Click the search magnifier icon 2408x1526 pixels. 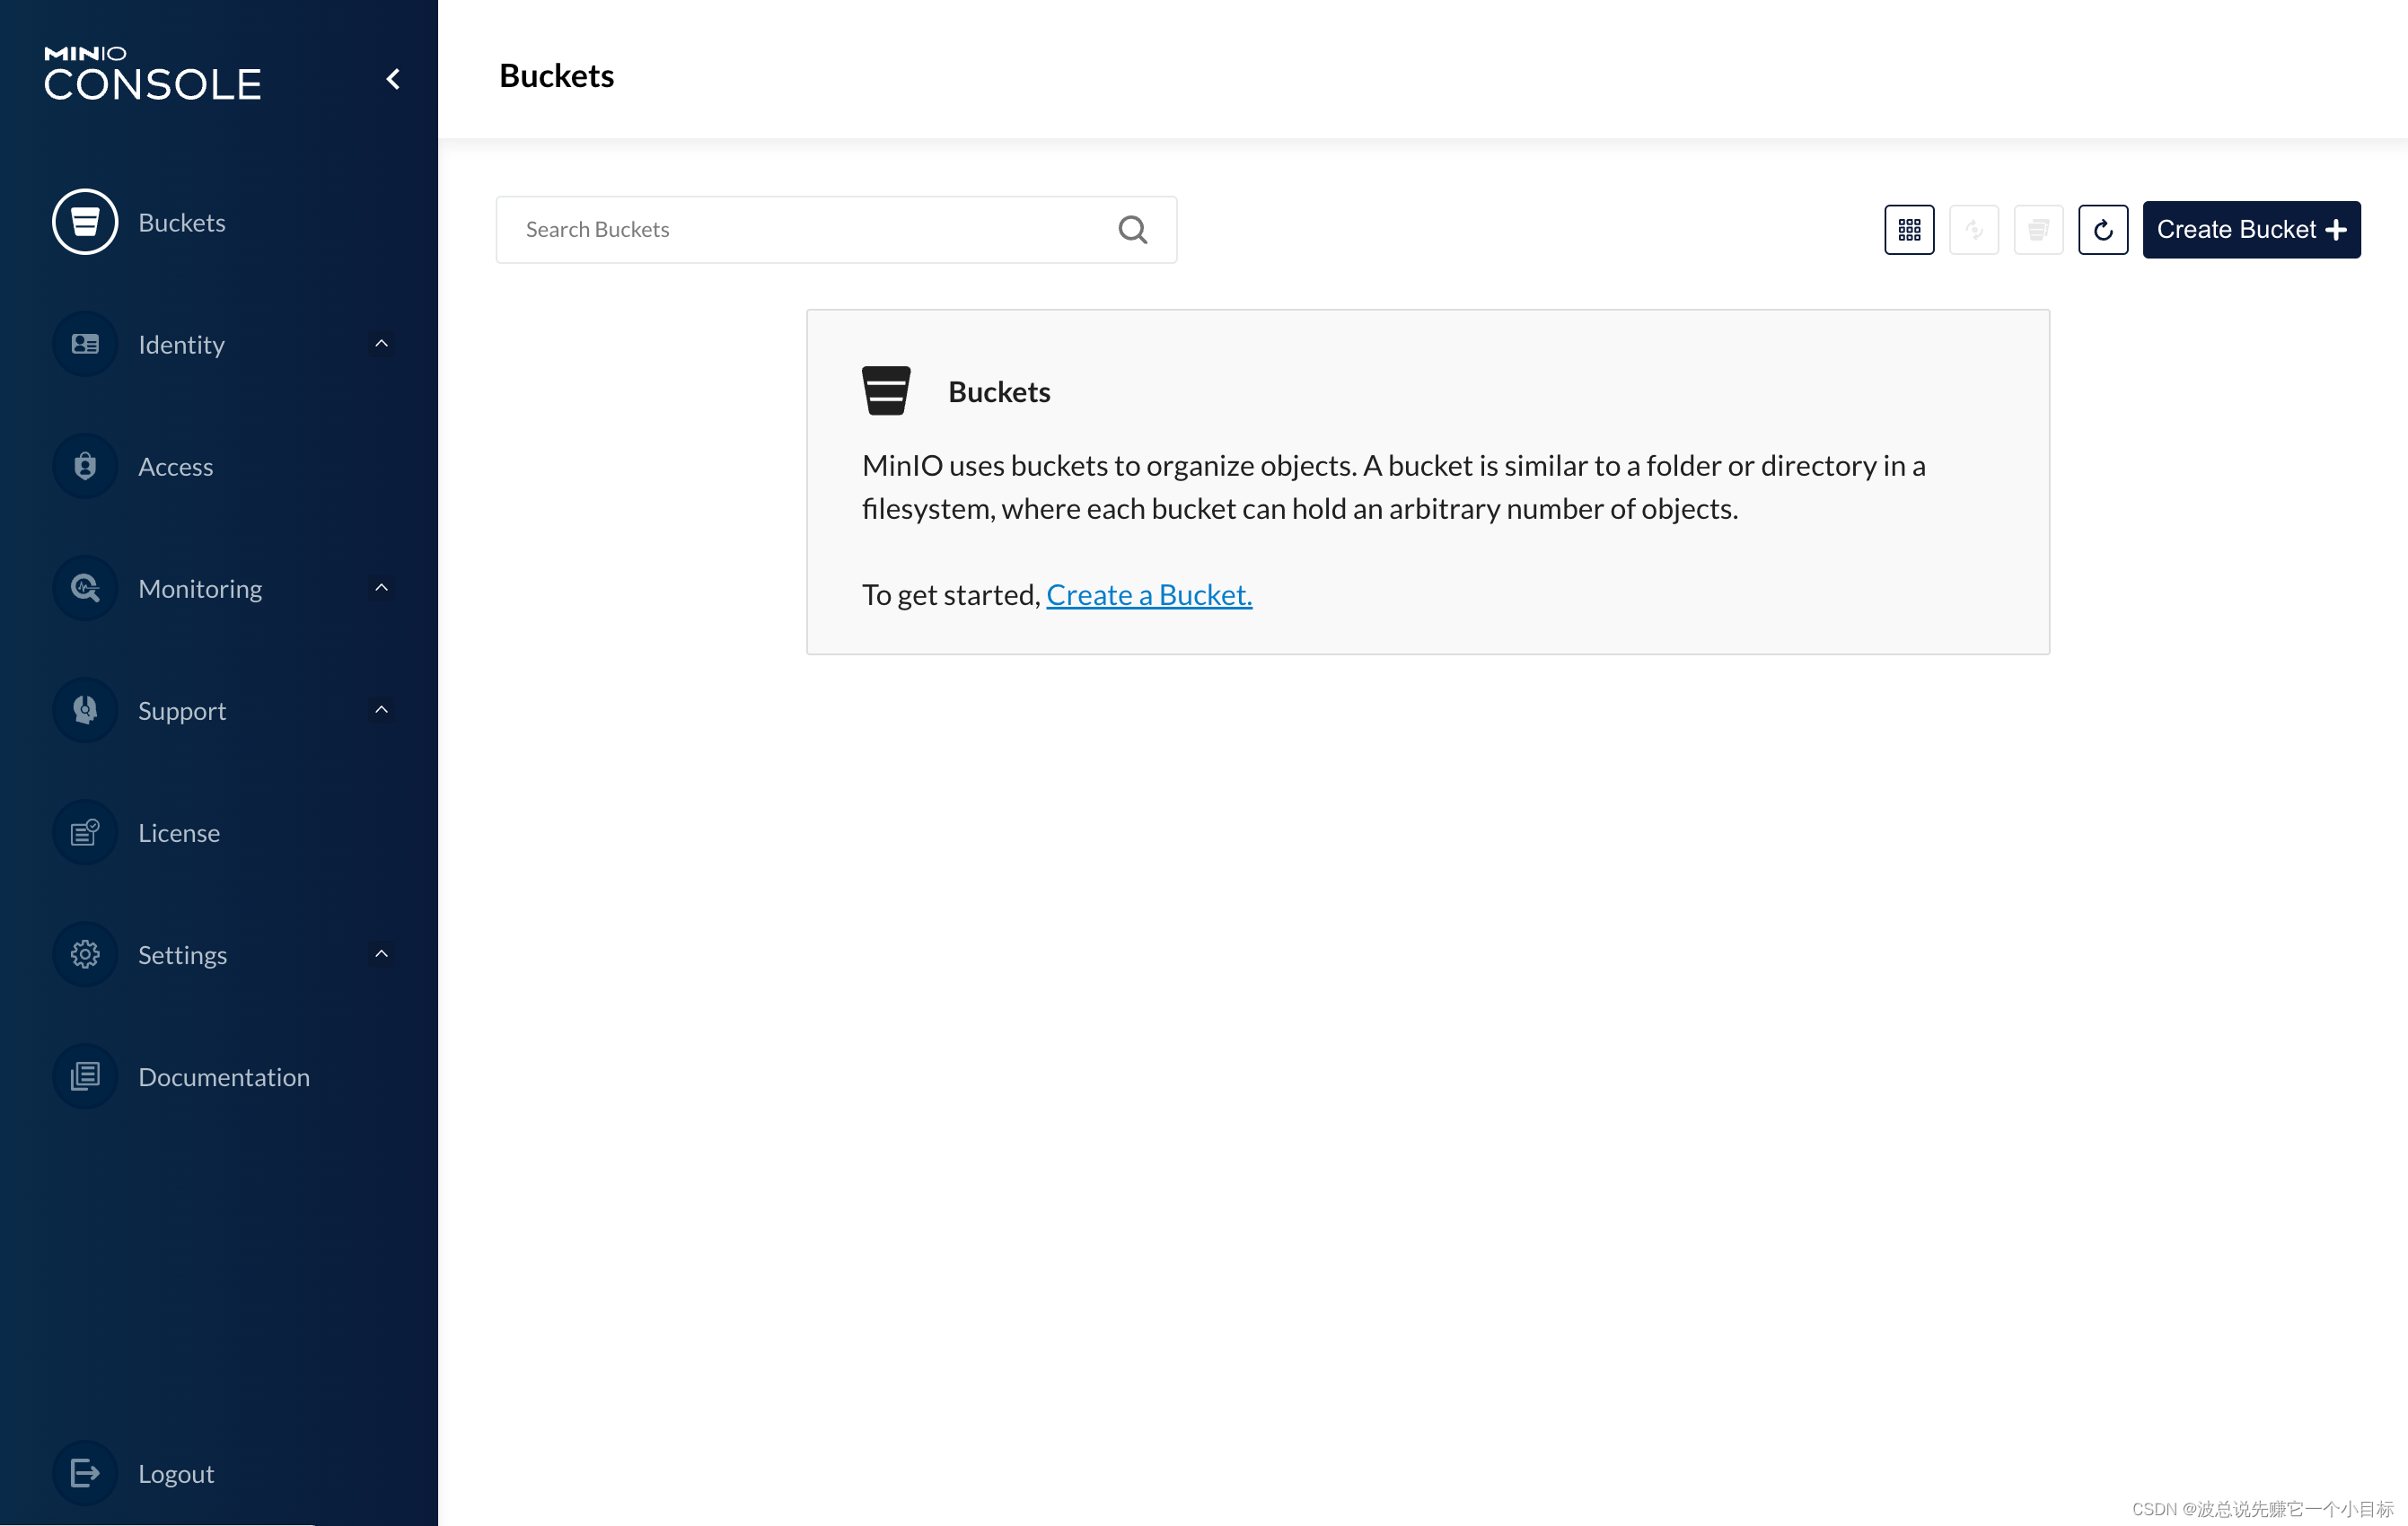pyautogui.click(x=1133, y=230)
